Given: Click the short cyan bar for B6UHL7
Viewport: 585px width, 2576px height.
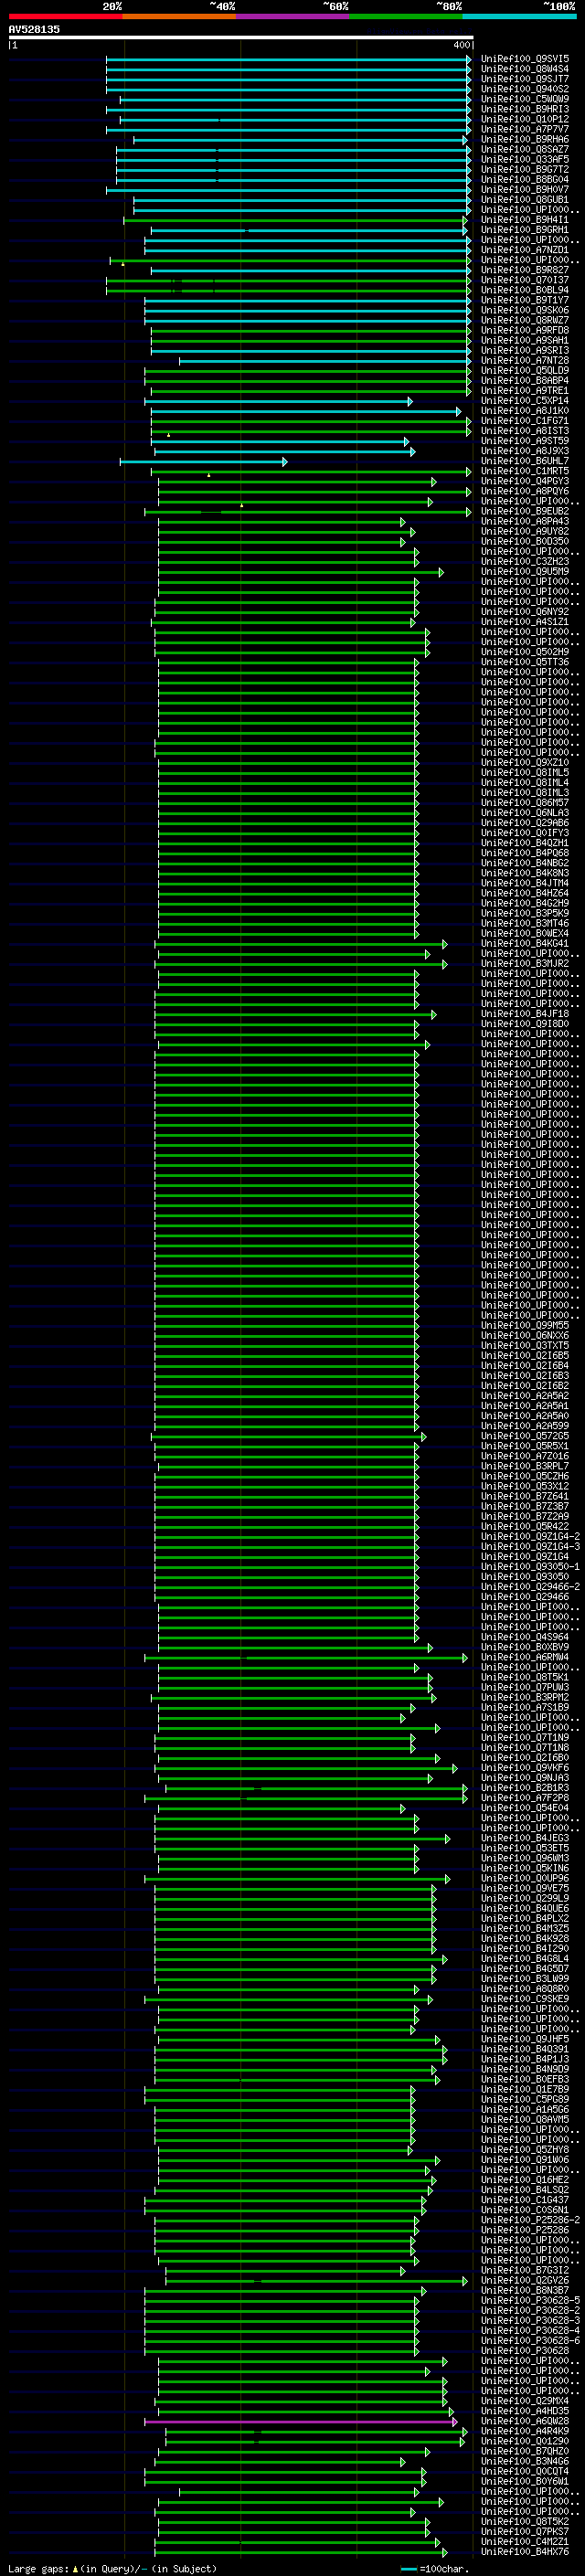Looking at the screenshot, I should tap(204, 462).
